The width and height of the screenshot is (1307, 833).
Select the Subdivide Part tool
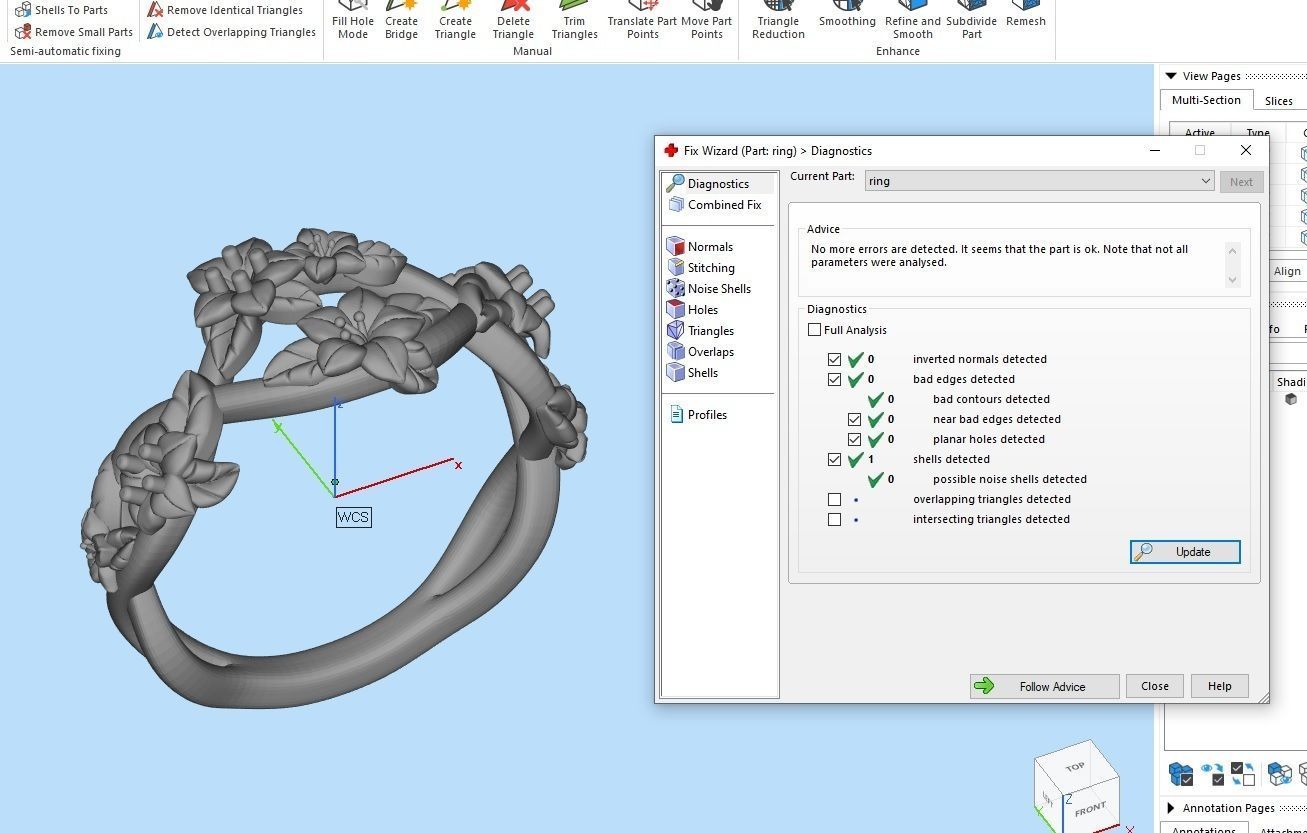[x=971, y=20]
